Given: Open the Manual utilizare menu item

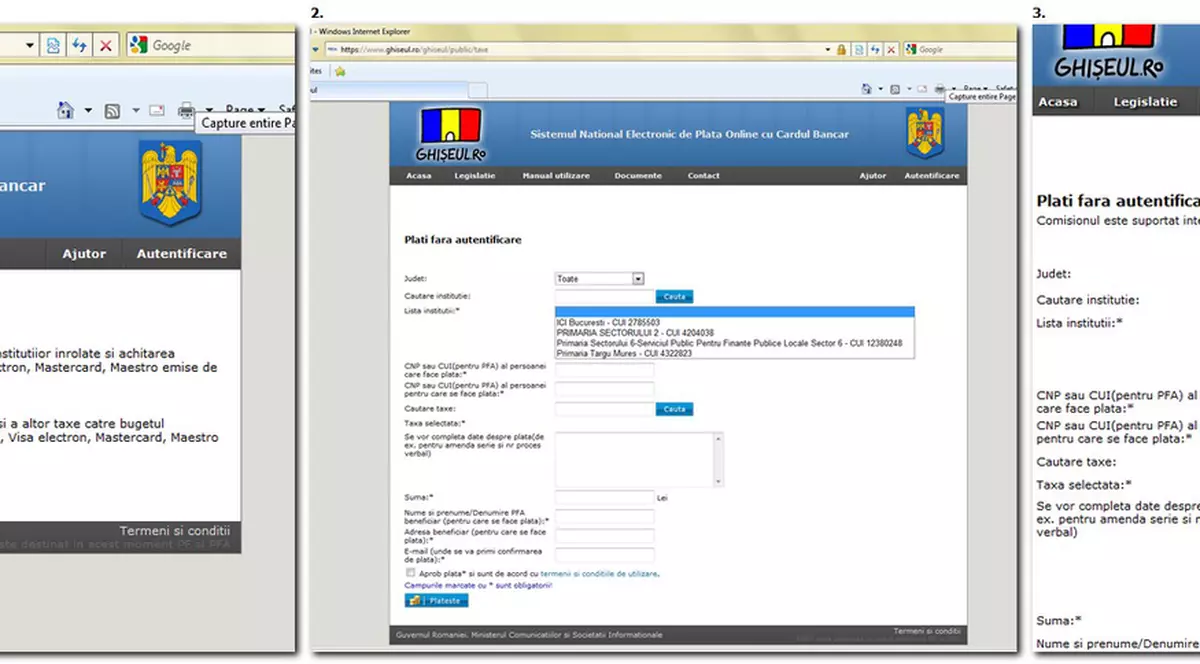Looking at the screenshot, I should pos(555,175).
